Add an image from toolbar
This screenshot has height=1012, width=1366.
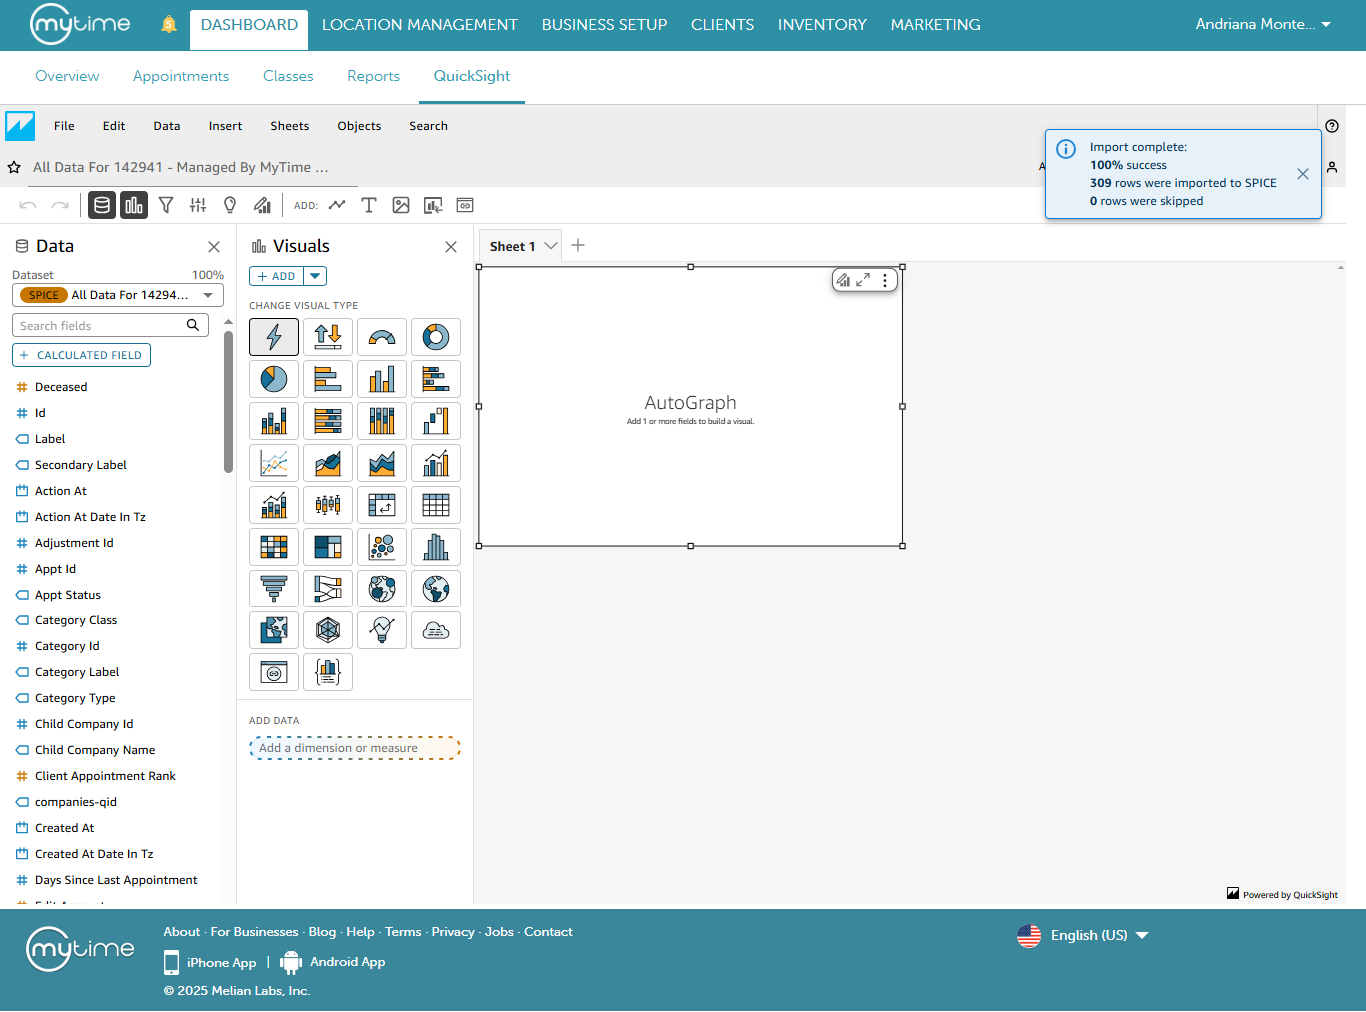401,205
